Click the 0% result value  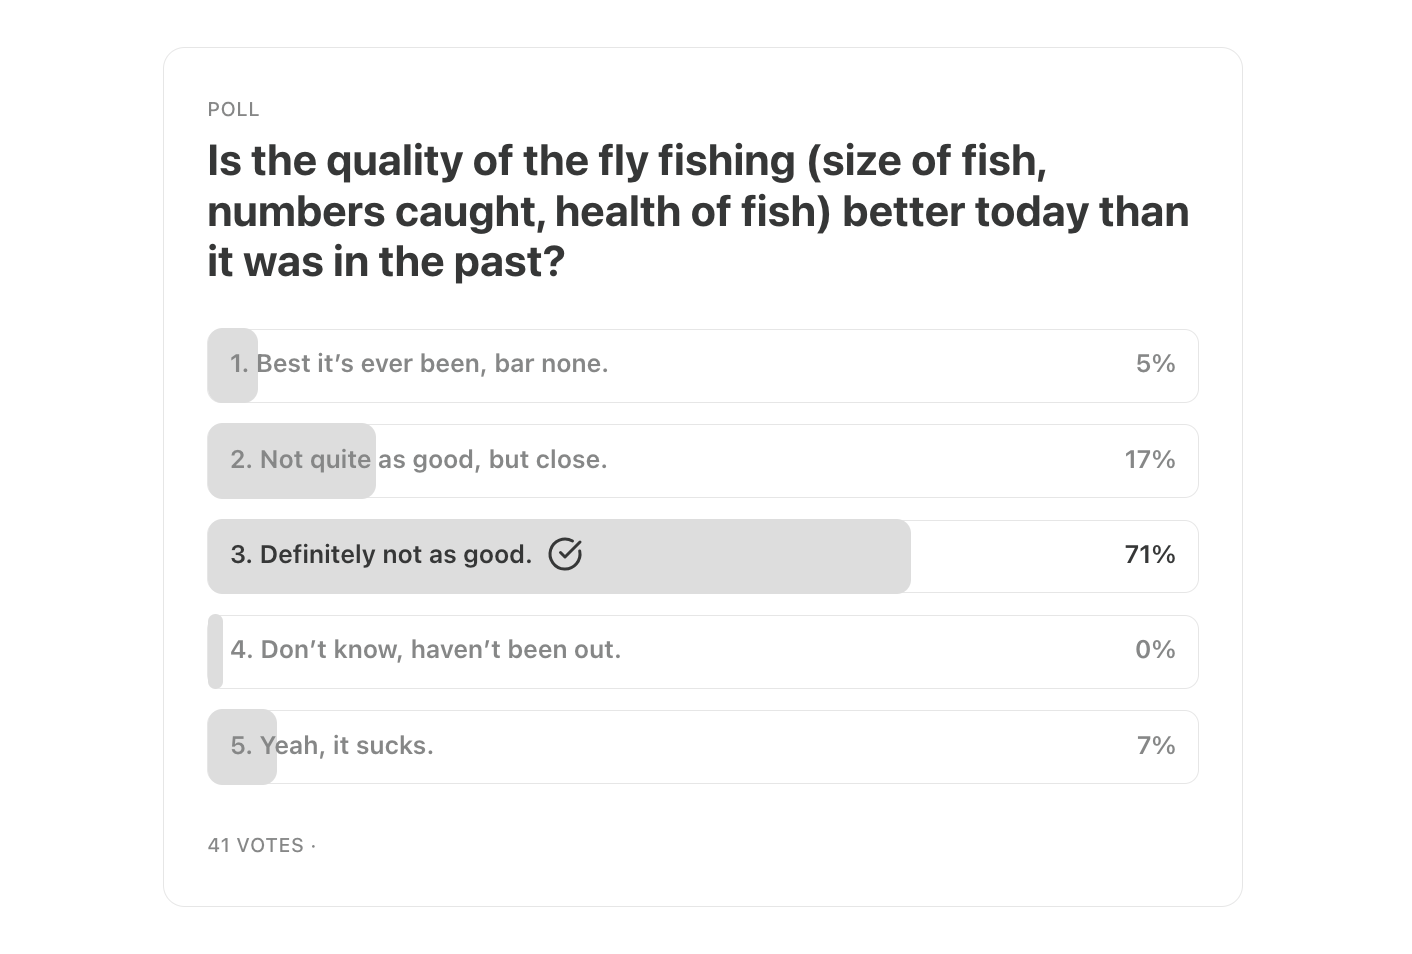pyautogui.click(x=1155, y=650)
